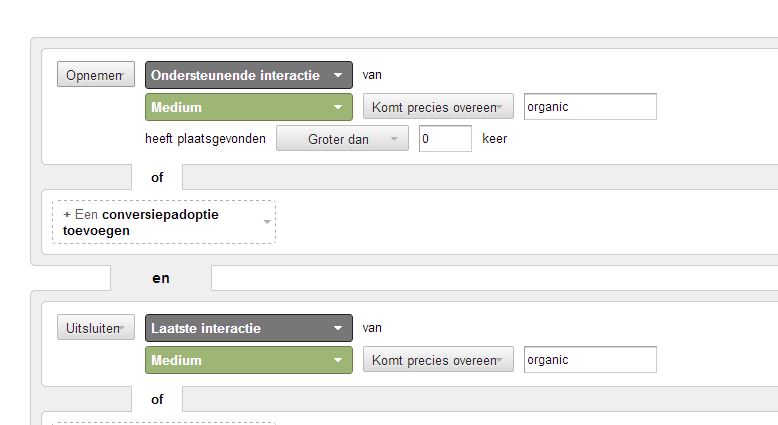Focus the organic text field in the Opnemen rule
The height and width of the screenshot is (425, 778).
[x=590, y=107]
